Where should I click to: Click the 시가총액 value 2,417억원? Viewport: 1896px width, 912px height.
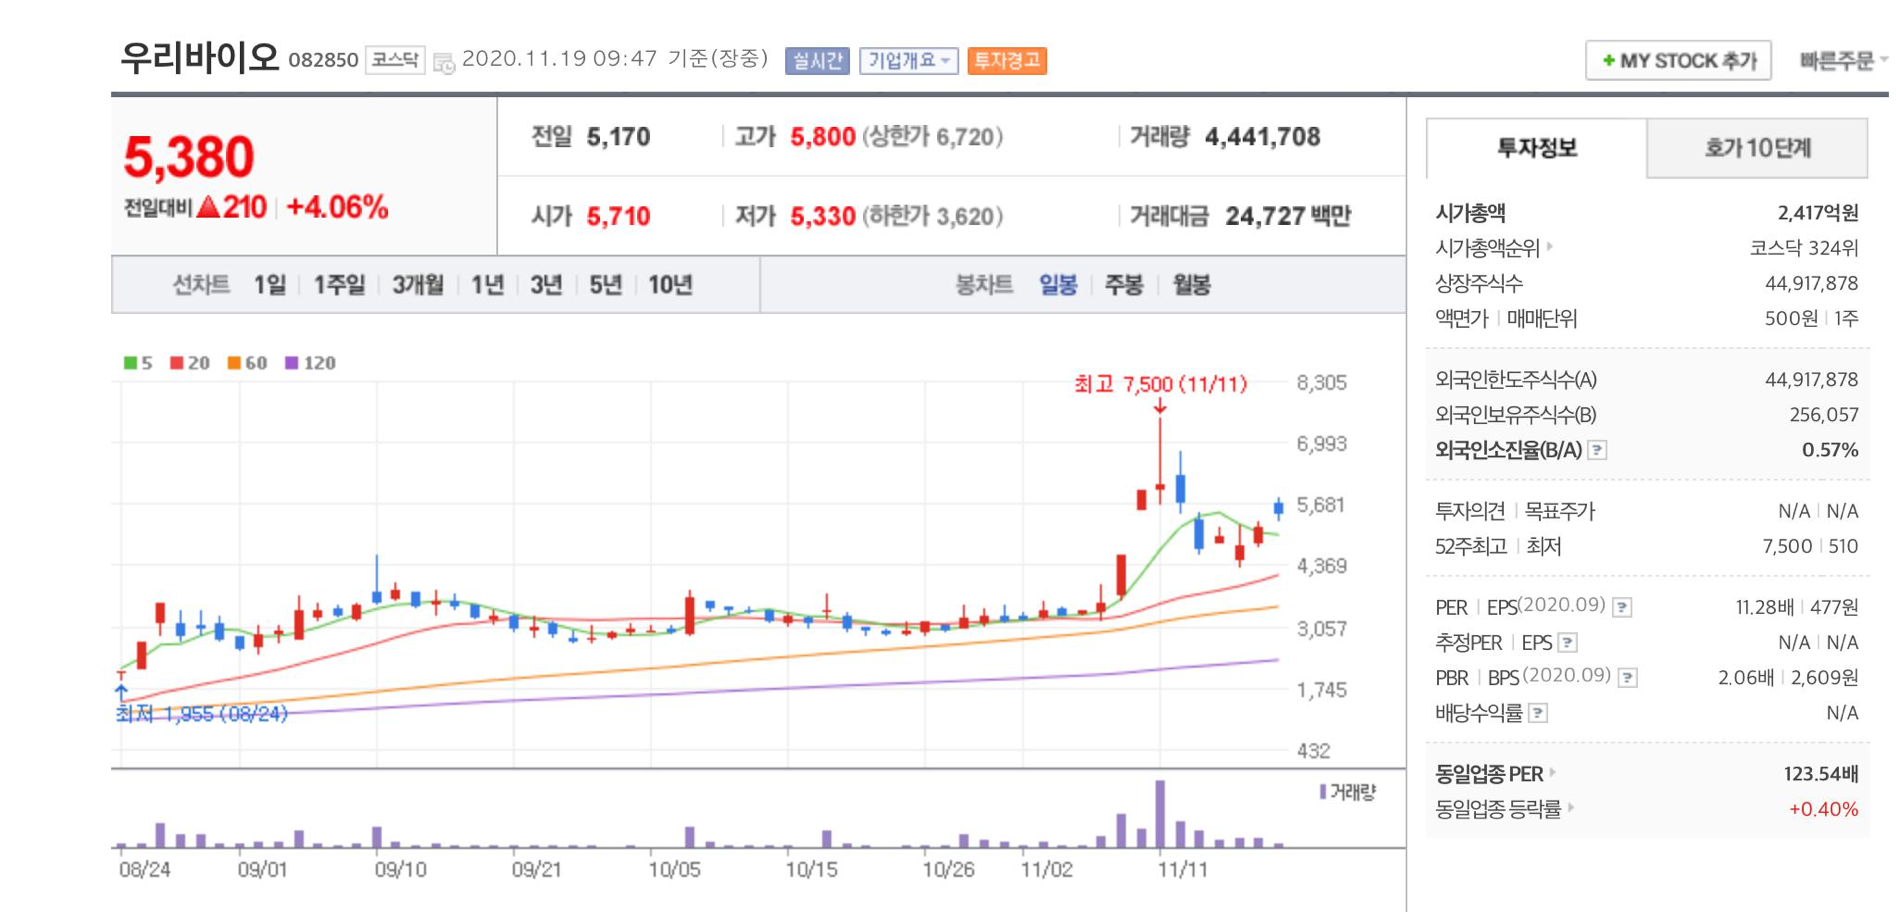[x=1818, y=213]
